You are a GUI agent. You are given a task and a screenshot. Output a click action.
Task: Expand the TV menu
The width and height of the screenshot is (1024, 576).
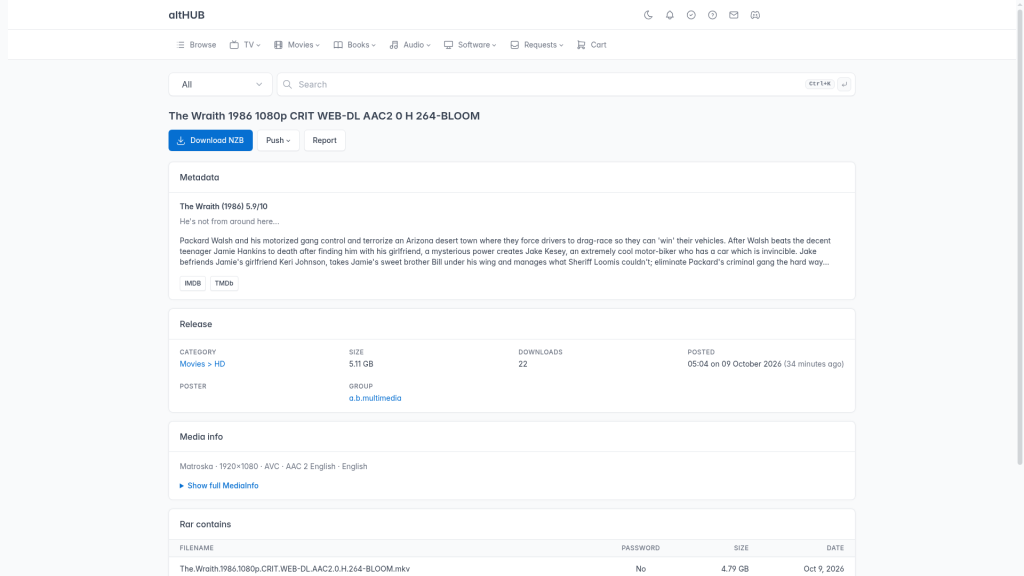coord(245,45)
